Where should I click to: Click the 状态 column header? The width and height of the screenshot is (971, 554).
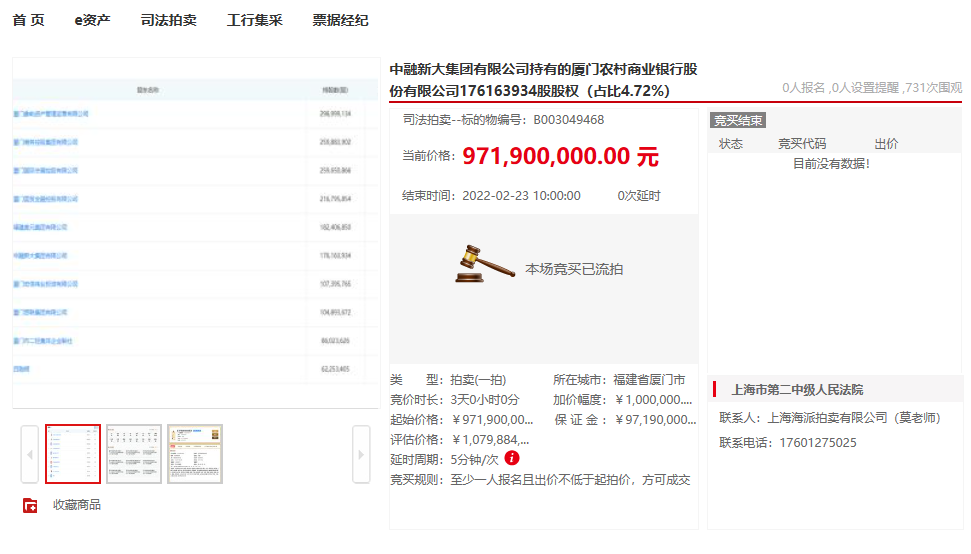click(x=731, y=144)
